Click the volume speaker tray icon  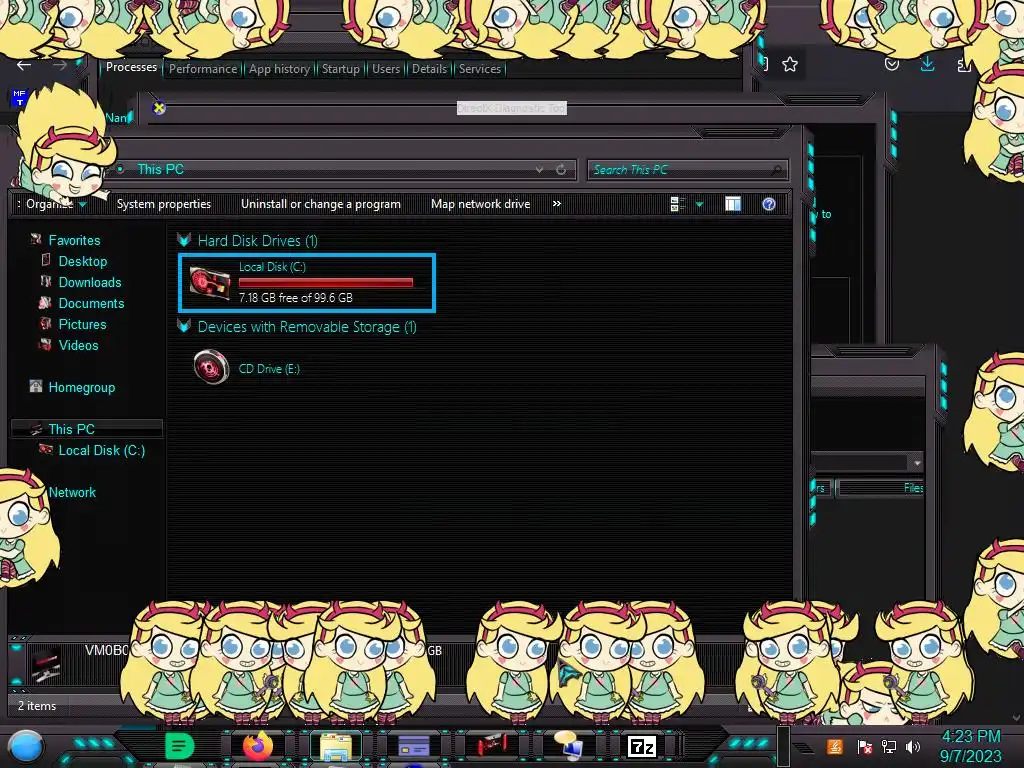tap(913, 747)
